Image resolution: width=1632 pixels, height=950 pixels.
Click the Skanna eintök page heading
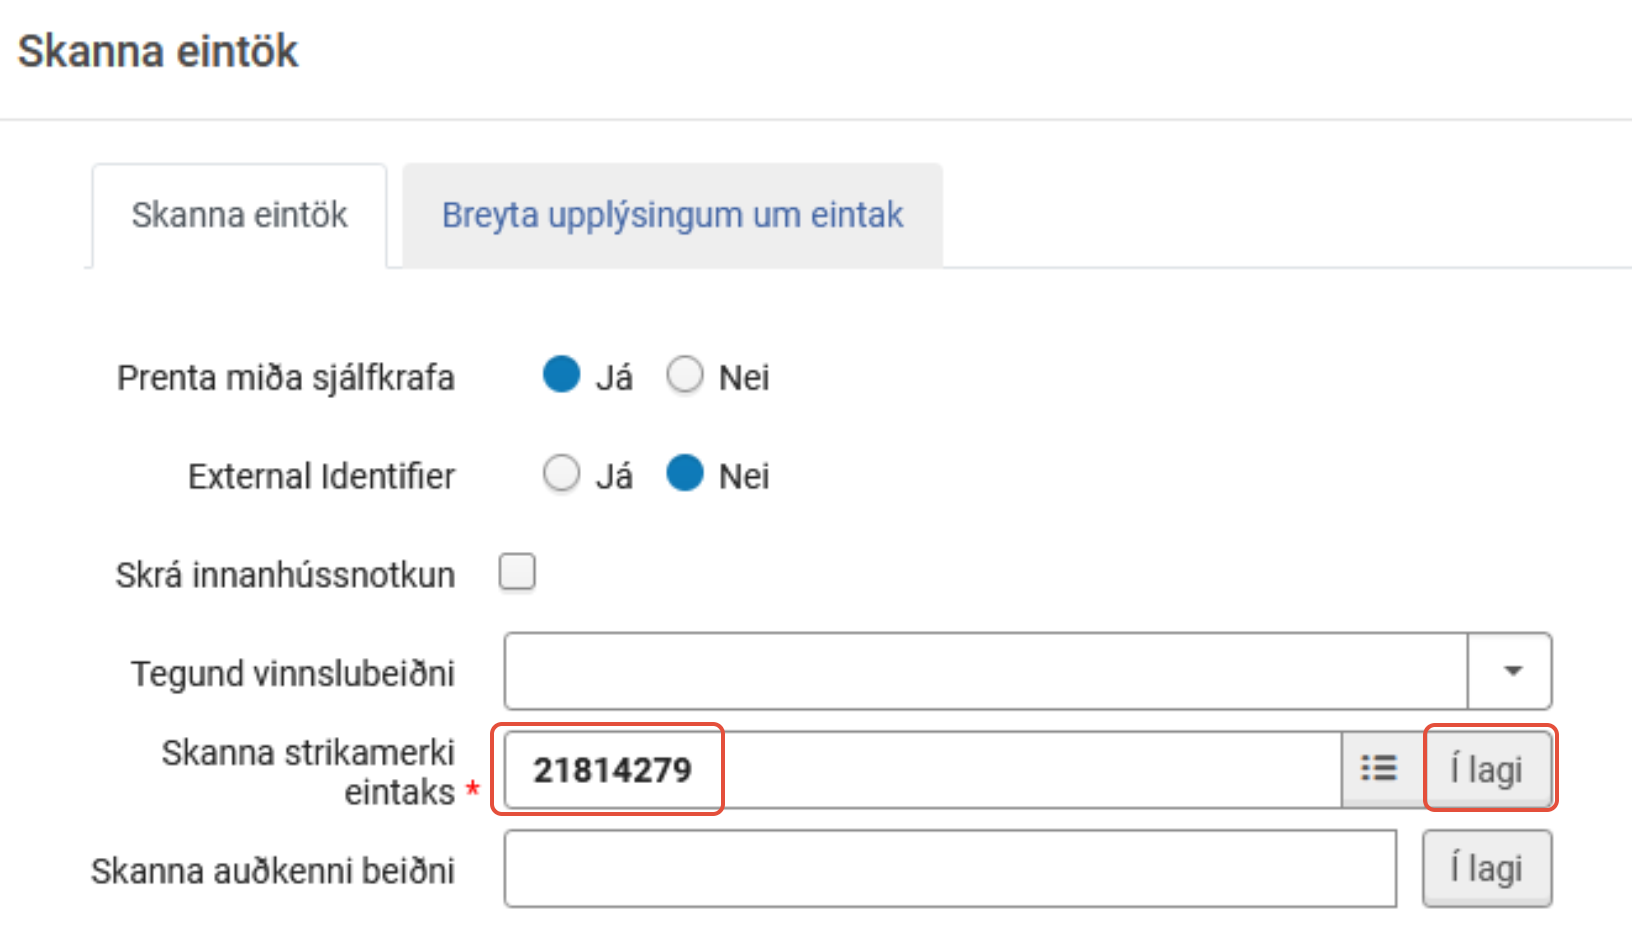tap(158, 51)
